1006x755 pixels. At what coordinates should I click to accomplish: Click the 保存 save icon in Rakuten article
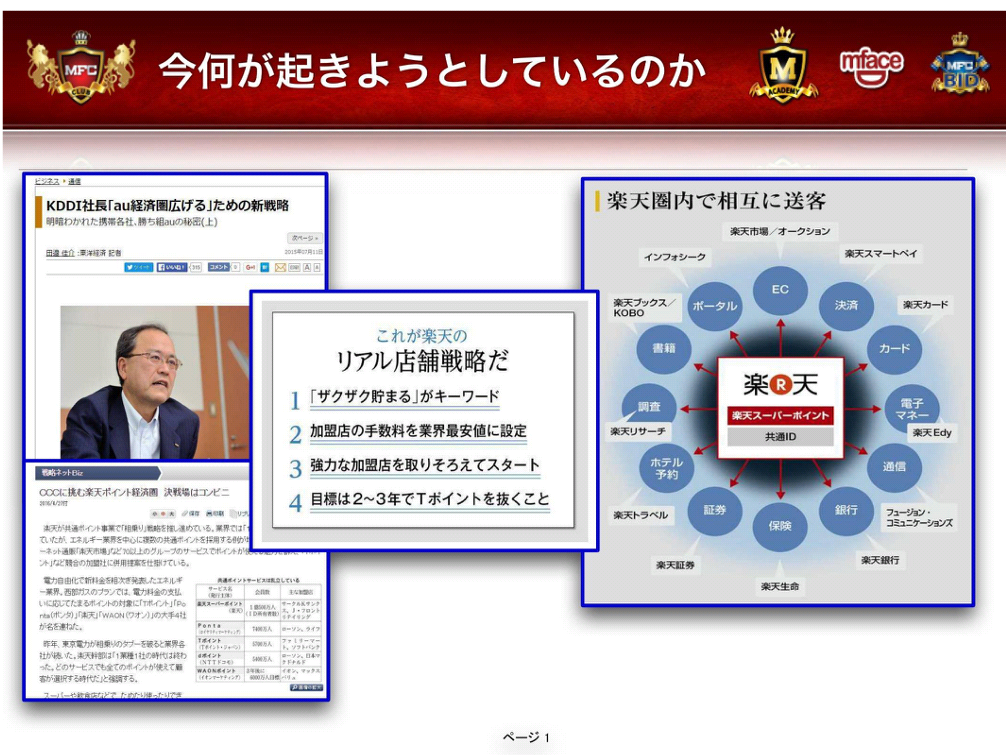click(x=191, y=514)
